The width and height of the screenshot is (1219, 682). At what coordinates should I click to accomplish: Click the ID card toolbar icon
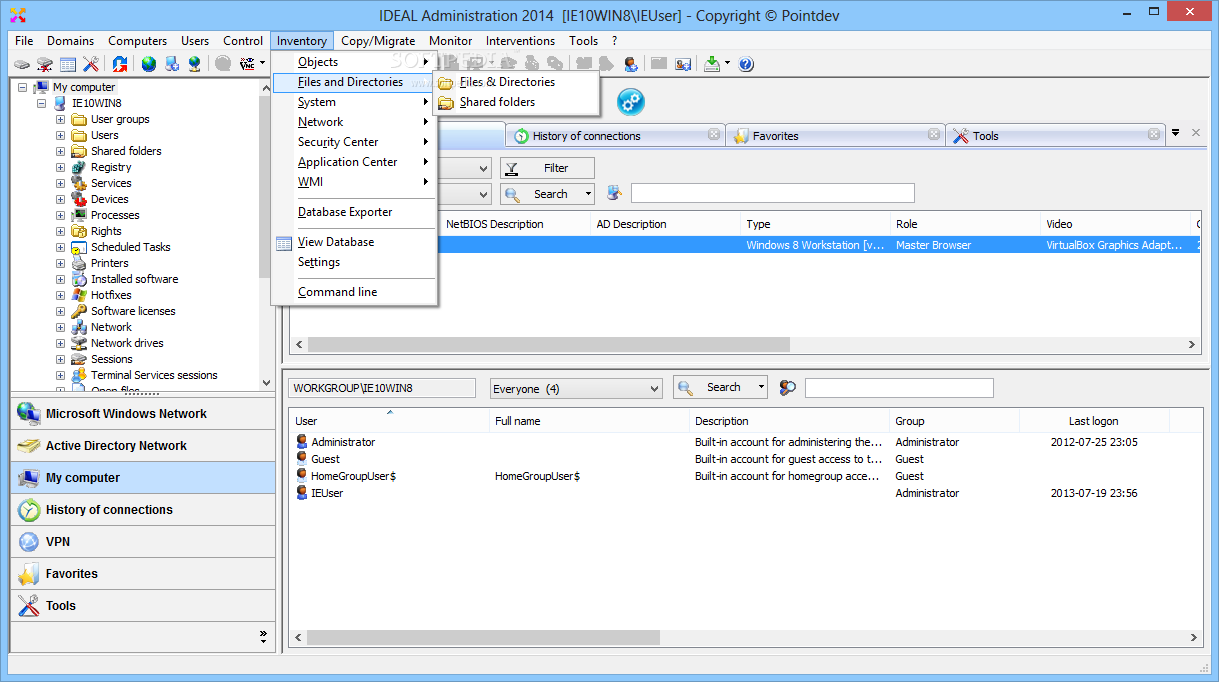(x=683, y=64)
